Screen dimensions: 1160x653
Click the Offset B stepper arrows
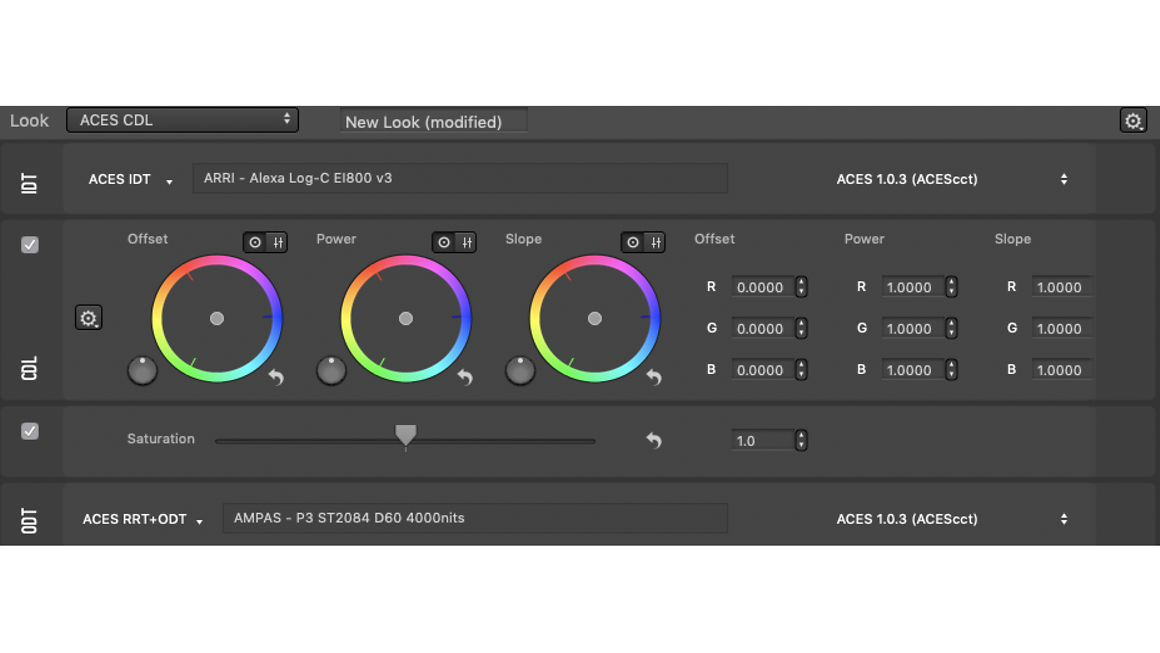801,370
